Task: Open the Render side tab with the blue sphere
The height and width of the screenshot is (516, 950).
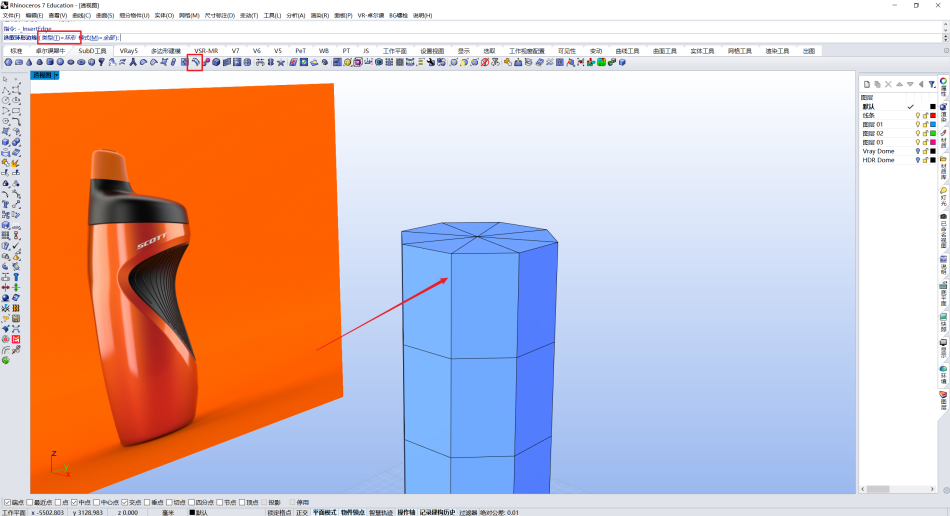Action: pos(943,108)
